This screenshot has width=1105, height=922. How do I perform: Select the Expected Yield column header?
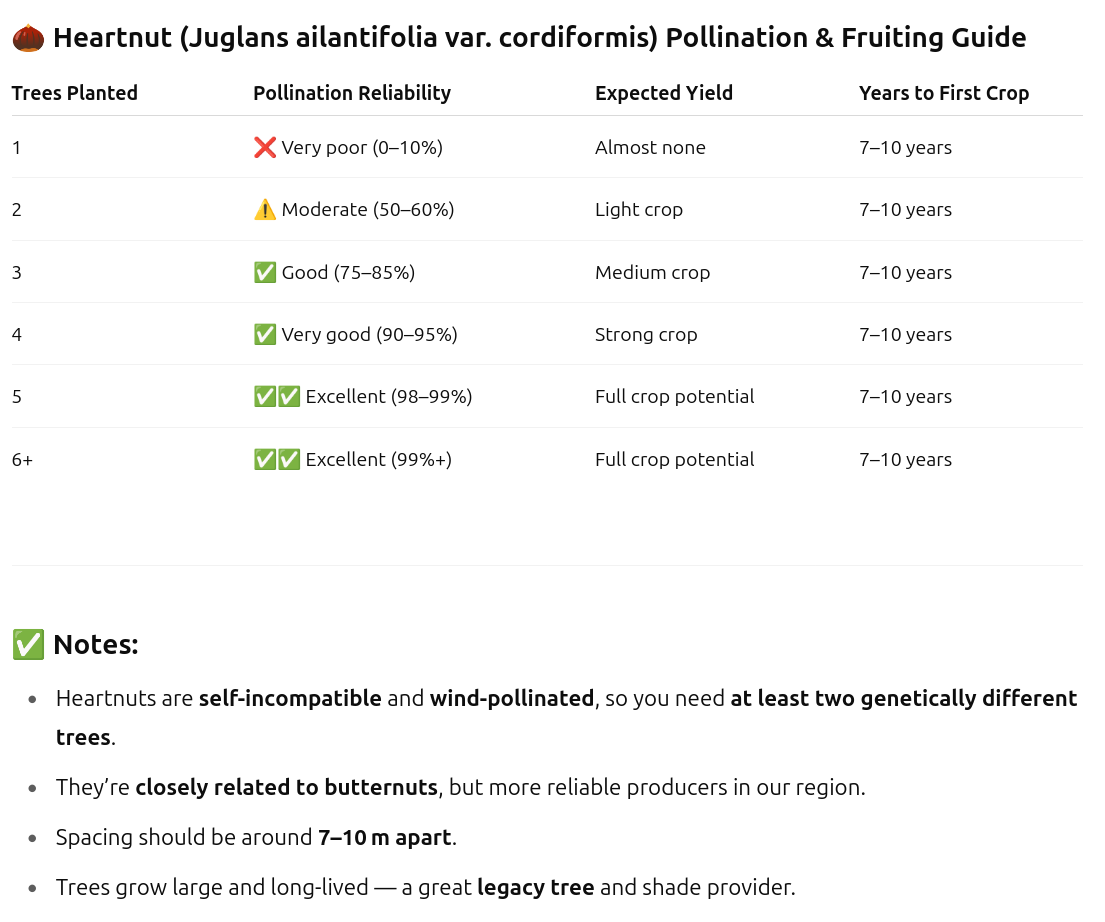tap(664, 93)
